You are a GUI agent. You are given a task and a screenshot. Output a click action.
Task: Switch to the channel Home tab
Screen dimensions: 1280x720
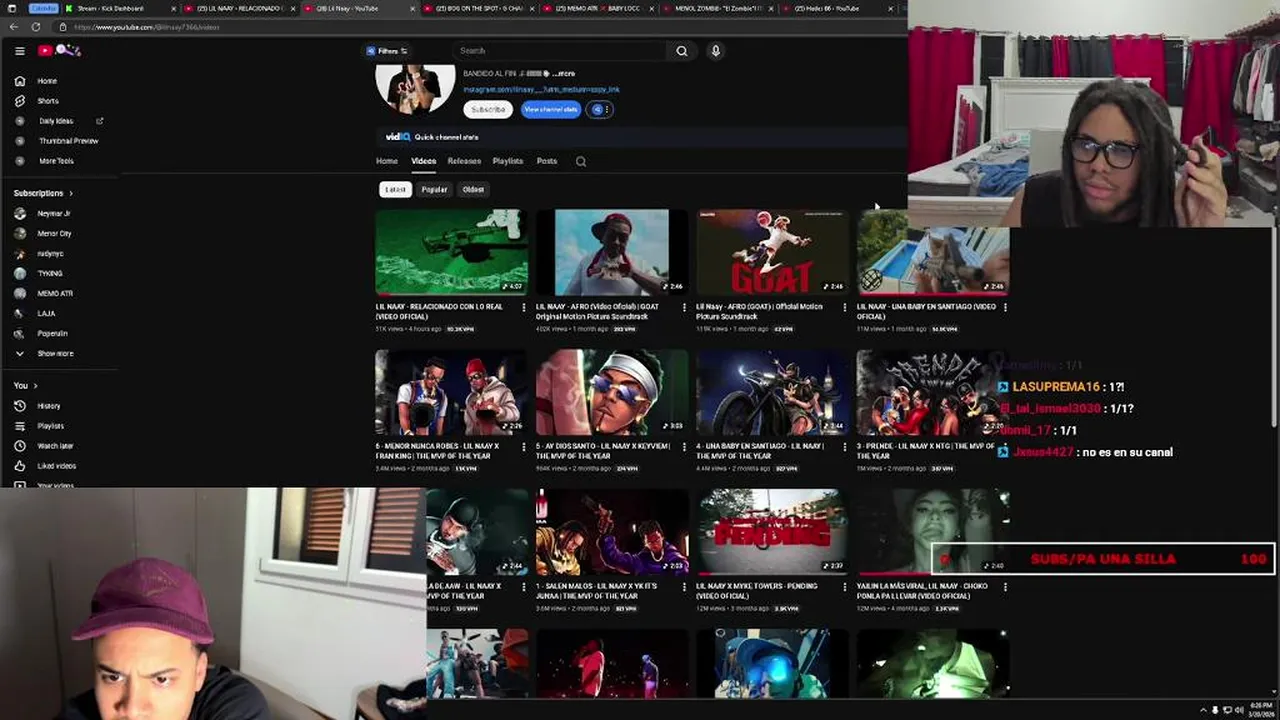386,161
